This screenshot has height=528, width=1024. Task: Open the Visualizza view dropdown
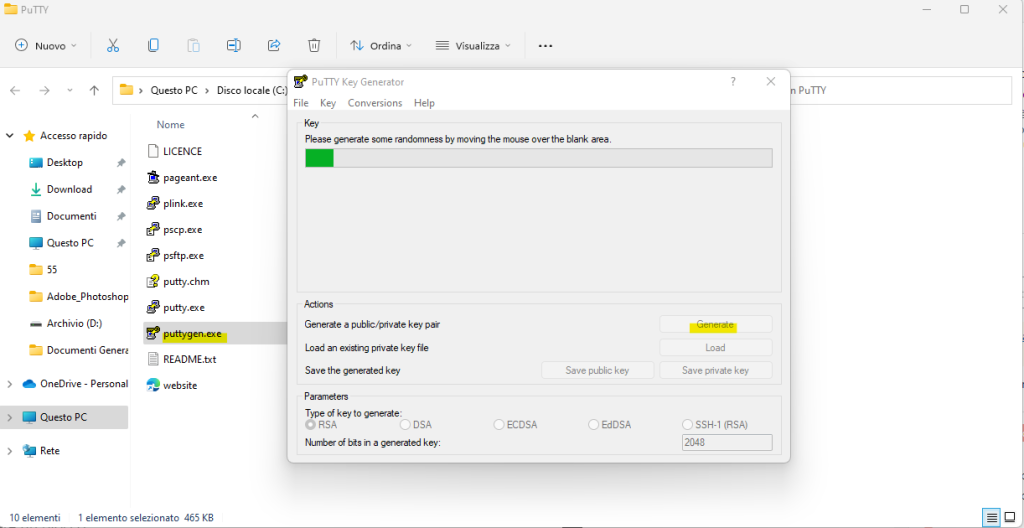coord(472,45)
